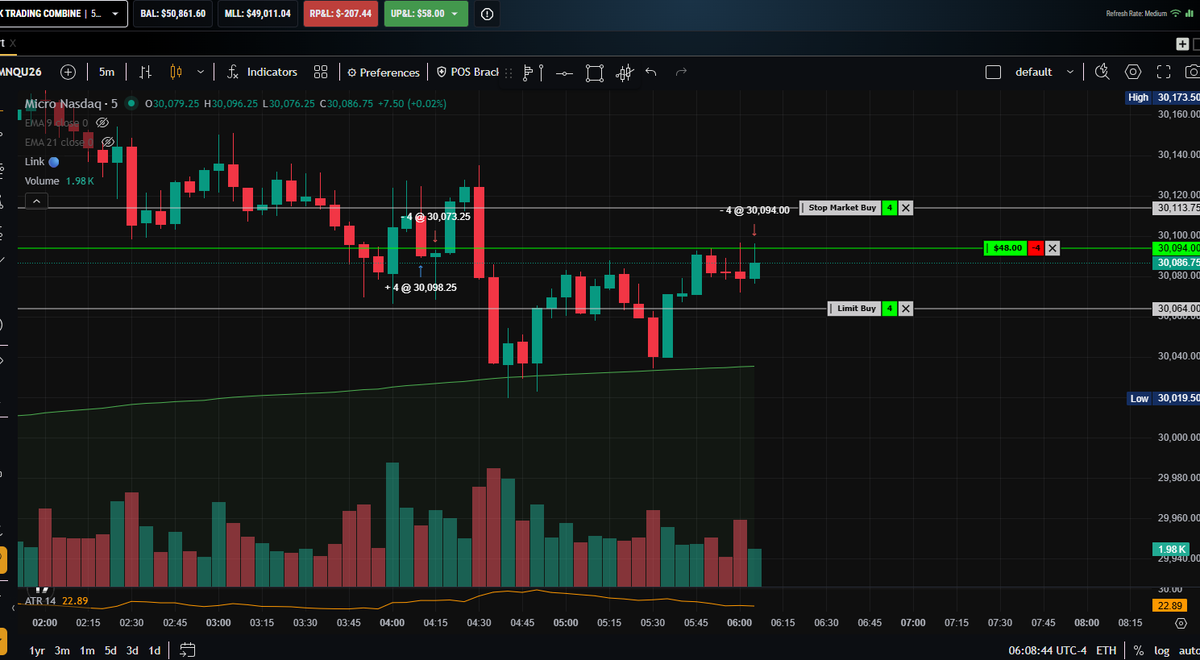Select the horizontal line order tool icon
This screenshot has width=1200, height=660.
point(565,72)
